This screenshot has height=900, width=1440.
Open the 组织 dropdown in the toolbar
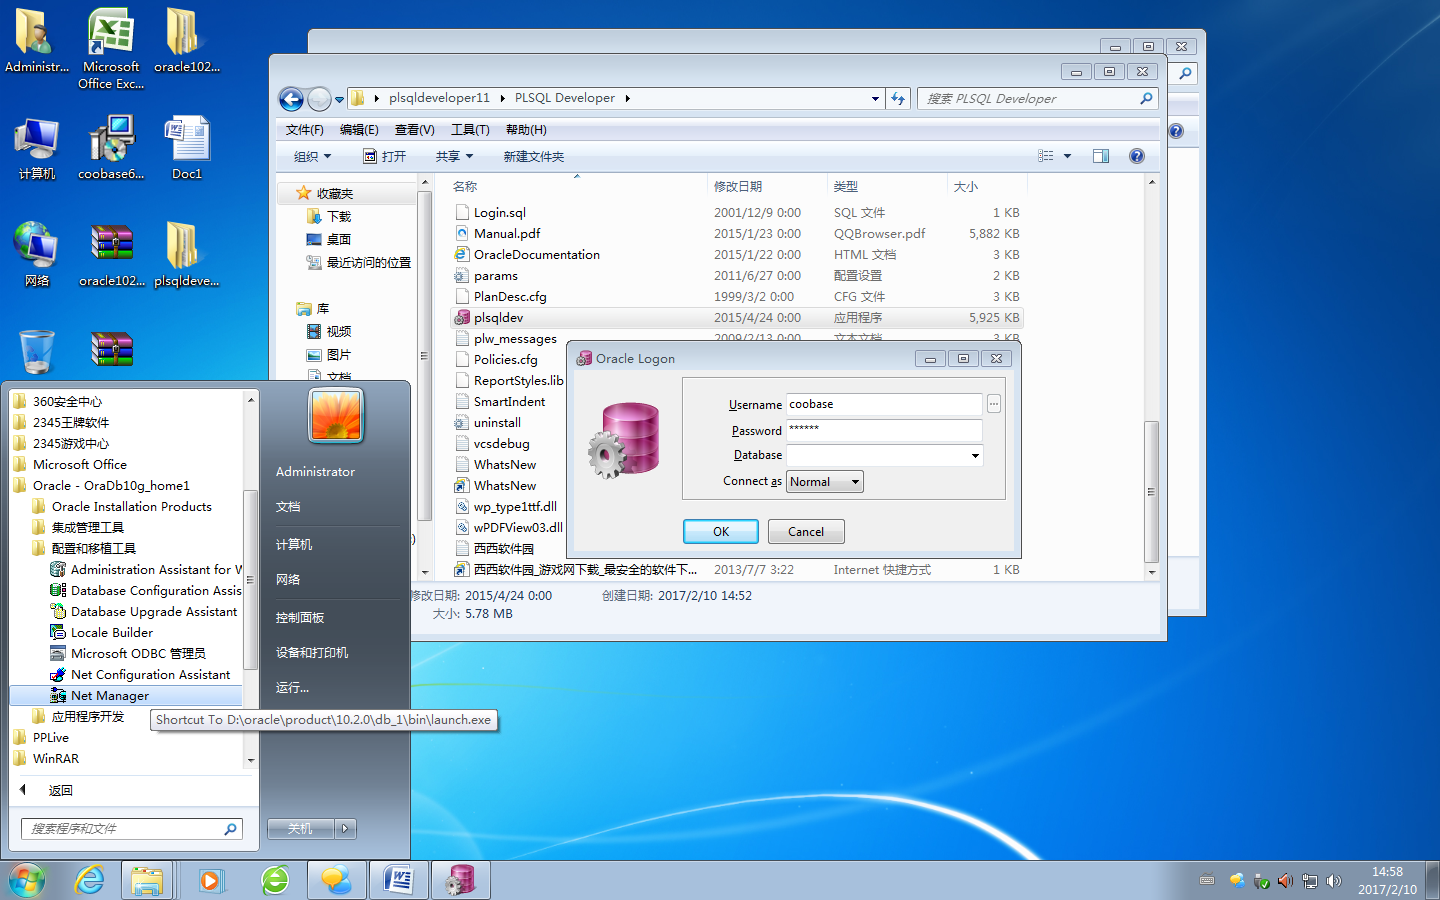point(312,156)
